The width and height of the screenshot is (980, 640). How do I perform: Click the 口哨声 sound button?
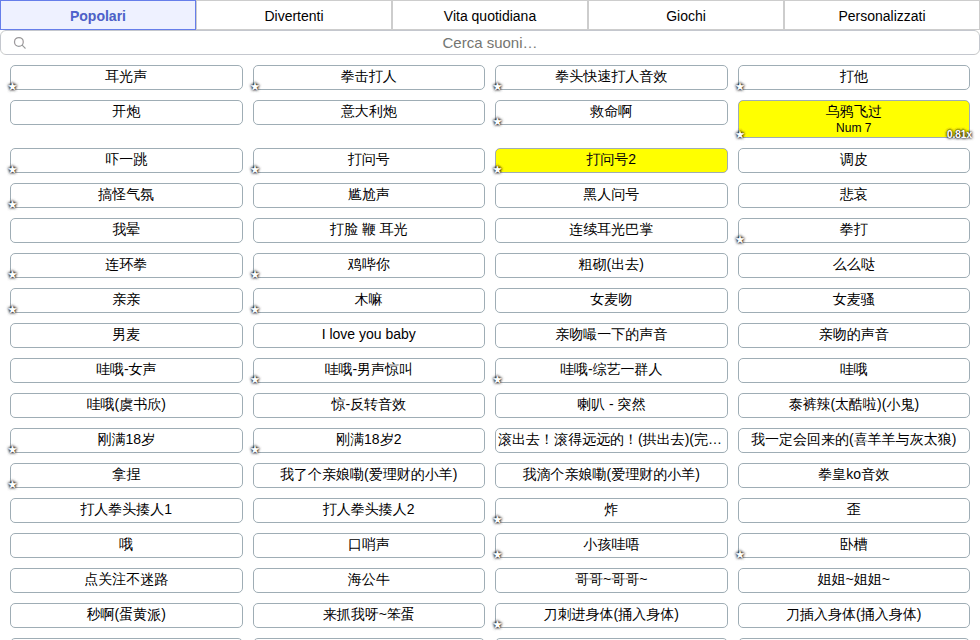(x=369, y=545)
